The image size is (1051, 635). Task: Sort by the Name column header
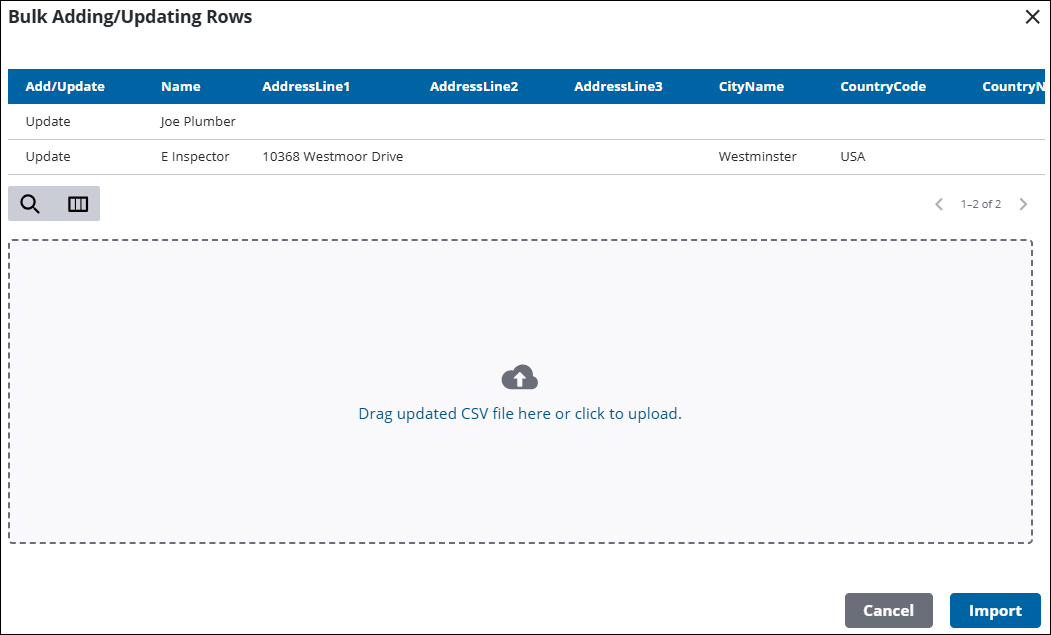(x=180, y=87)
